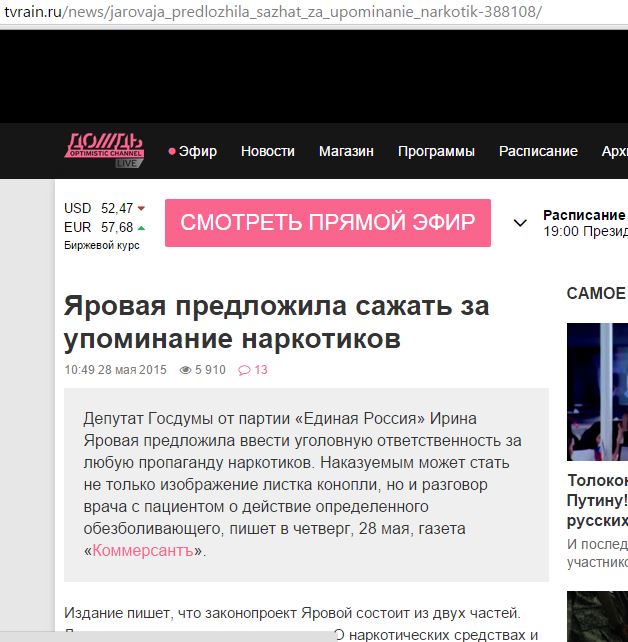Click the LIVE badge under the logo
The width and height of the screenshot is (628, 642).
tap(129, 163)
